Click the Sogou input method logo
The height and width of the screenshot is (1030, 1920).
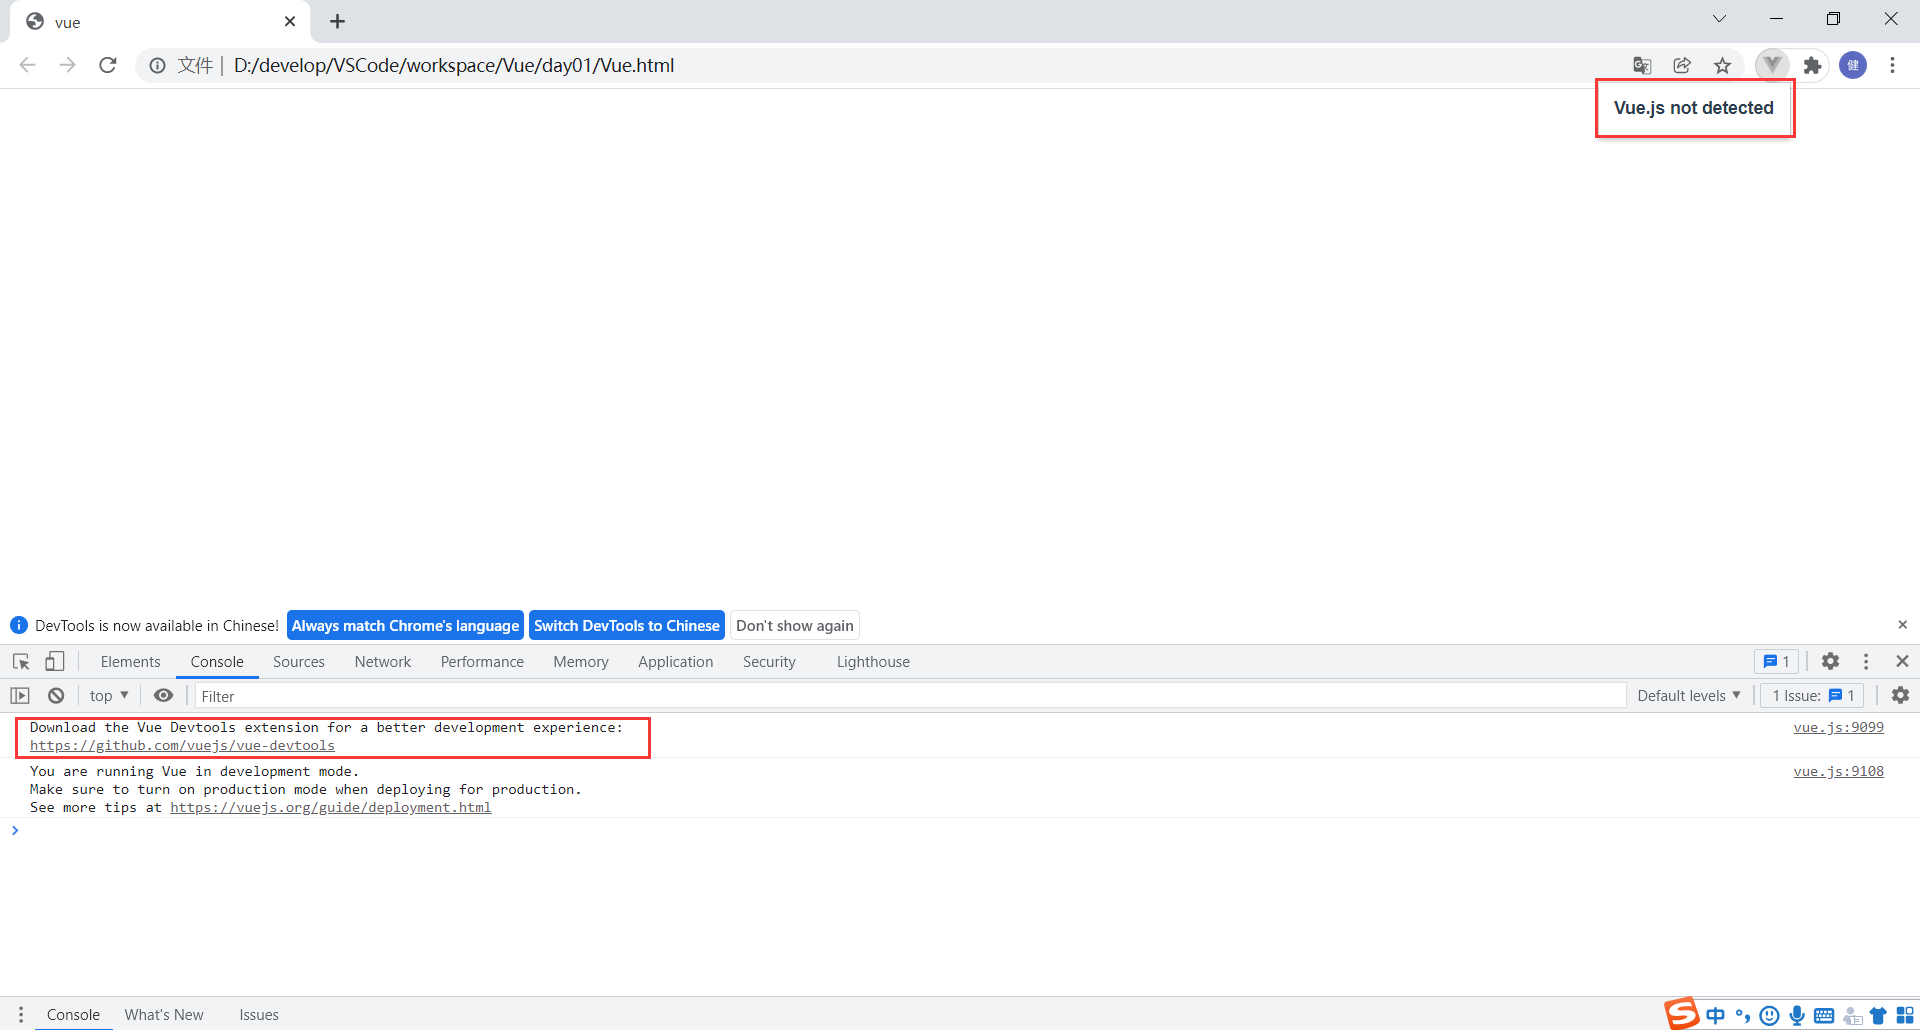point(1682,1013)
